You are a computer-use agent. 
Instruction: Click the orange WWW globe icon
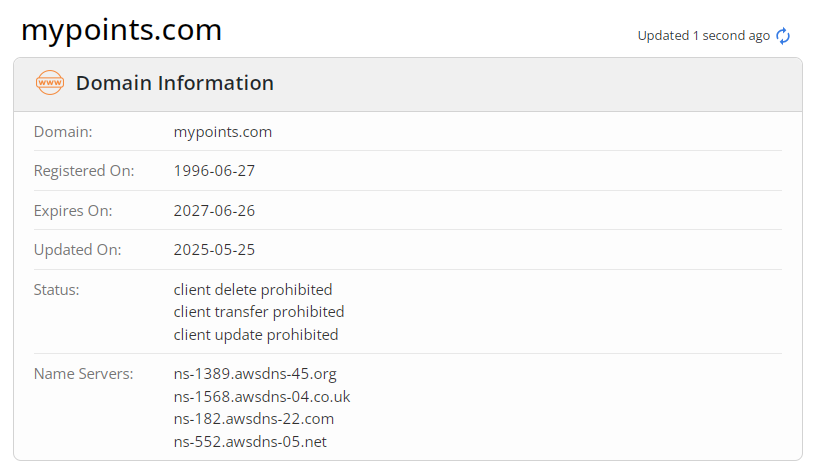click(x=49, y=83)
